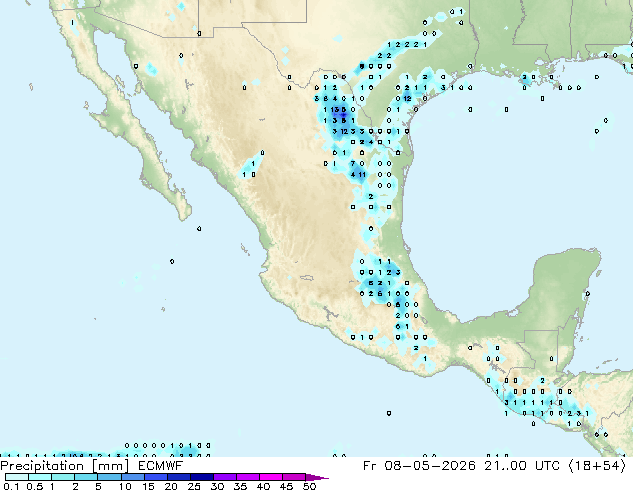Pick the 5–10 mm legend color swatch
This screenshot has height=490, width=634.
(109, 477)
